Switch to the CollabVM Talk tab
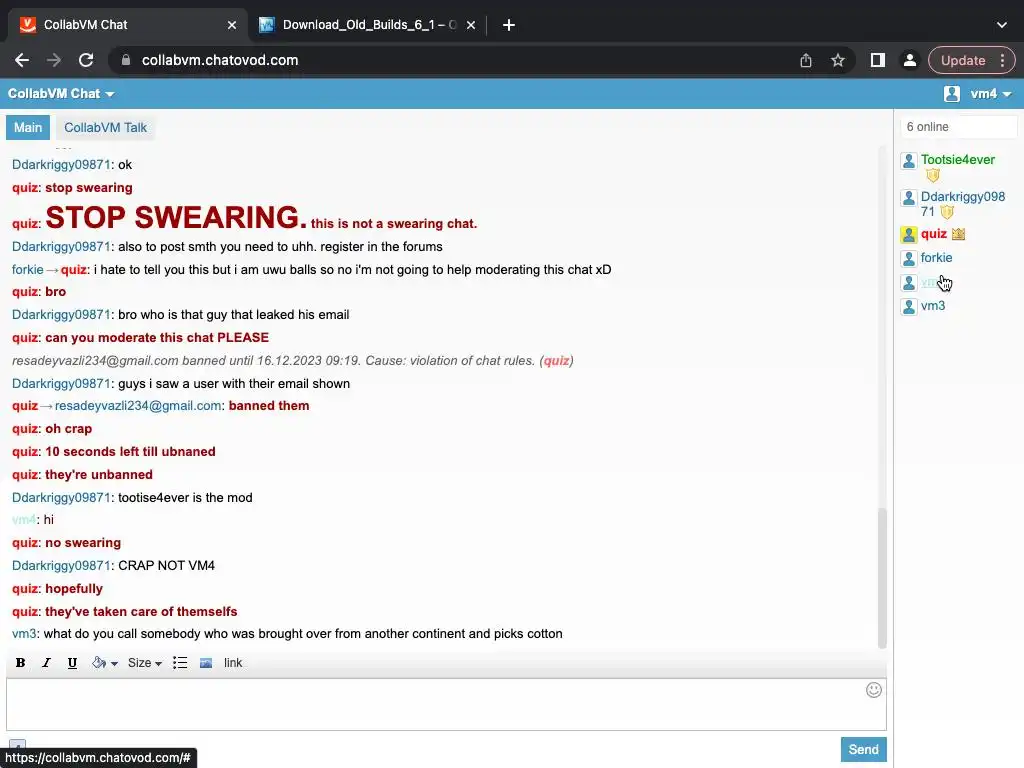The image size is (1024, 768). click(x=105, y=127)
